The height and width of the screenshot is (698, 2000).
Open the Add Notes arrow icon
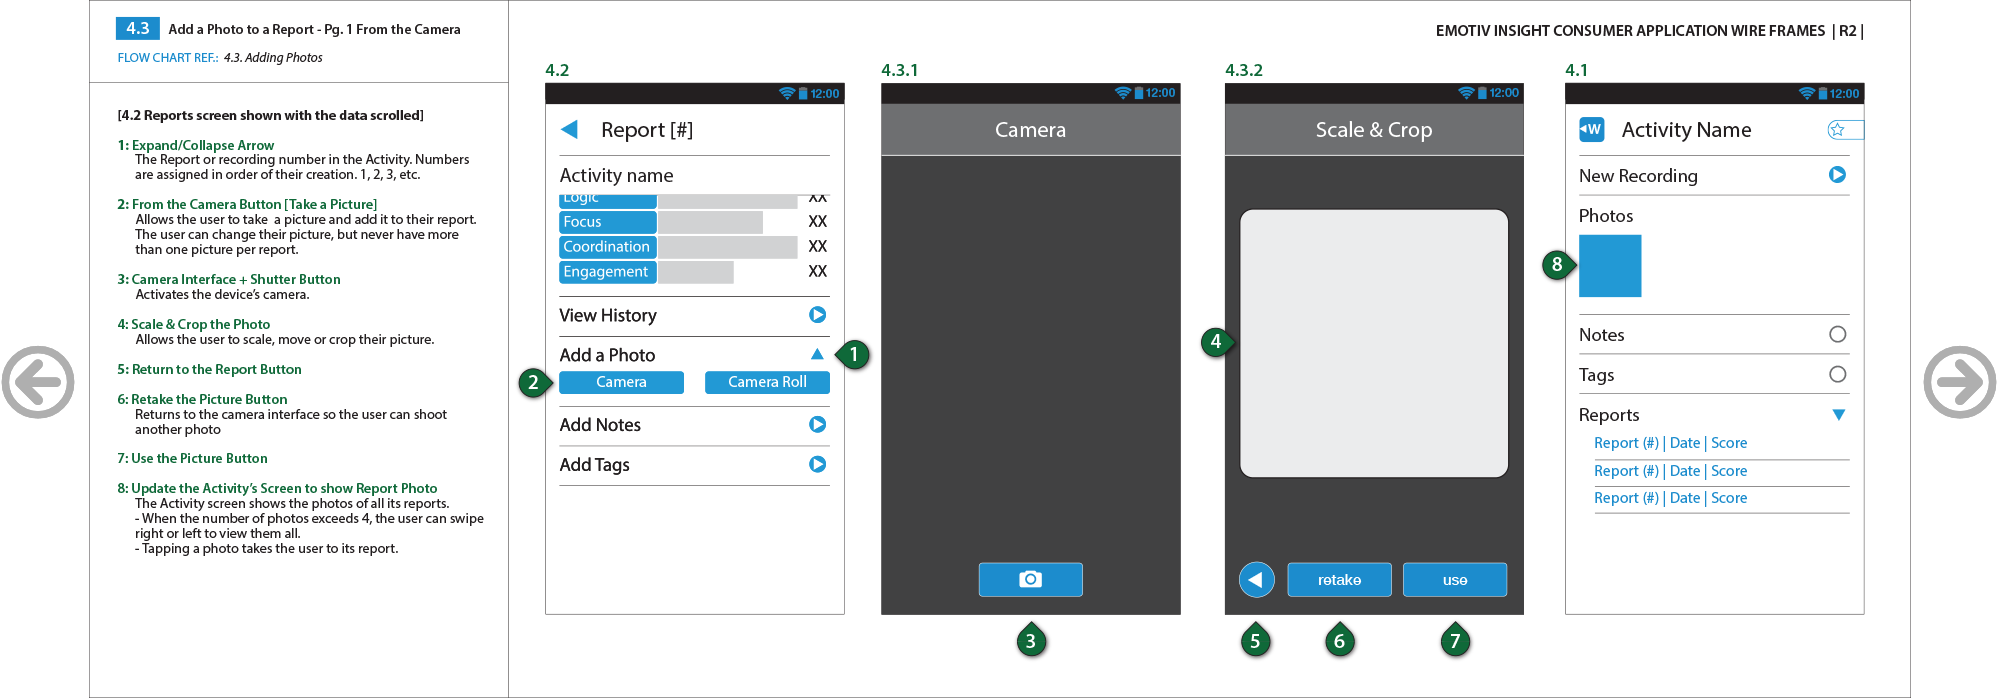click(817, 425)
